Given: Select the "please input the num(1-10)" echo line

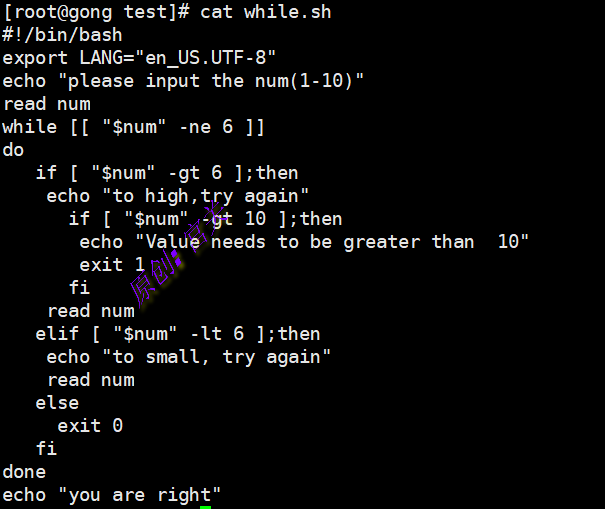Looking at the screenshot, I should 184,81.
